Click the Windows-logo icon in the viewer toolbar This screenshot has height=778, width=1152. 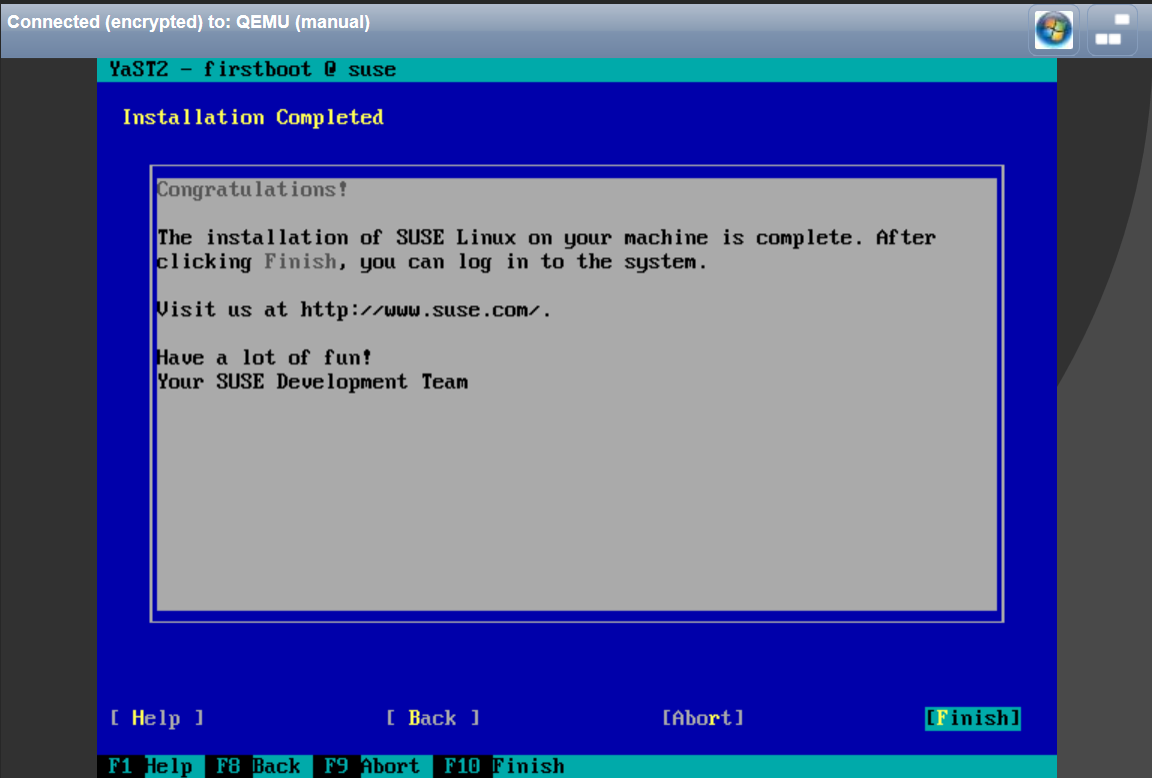click(1054, 29)
